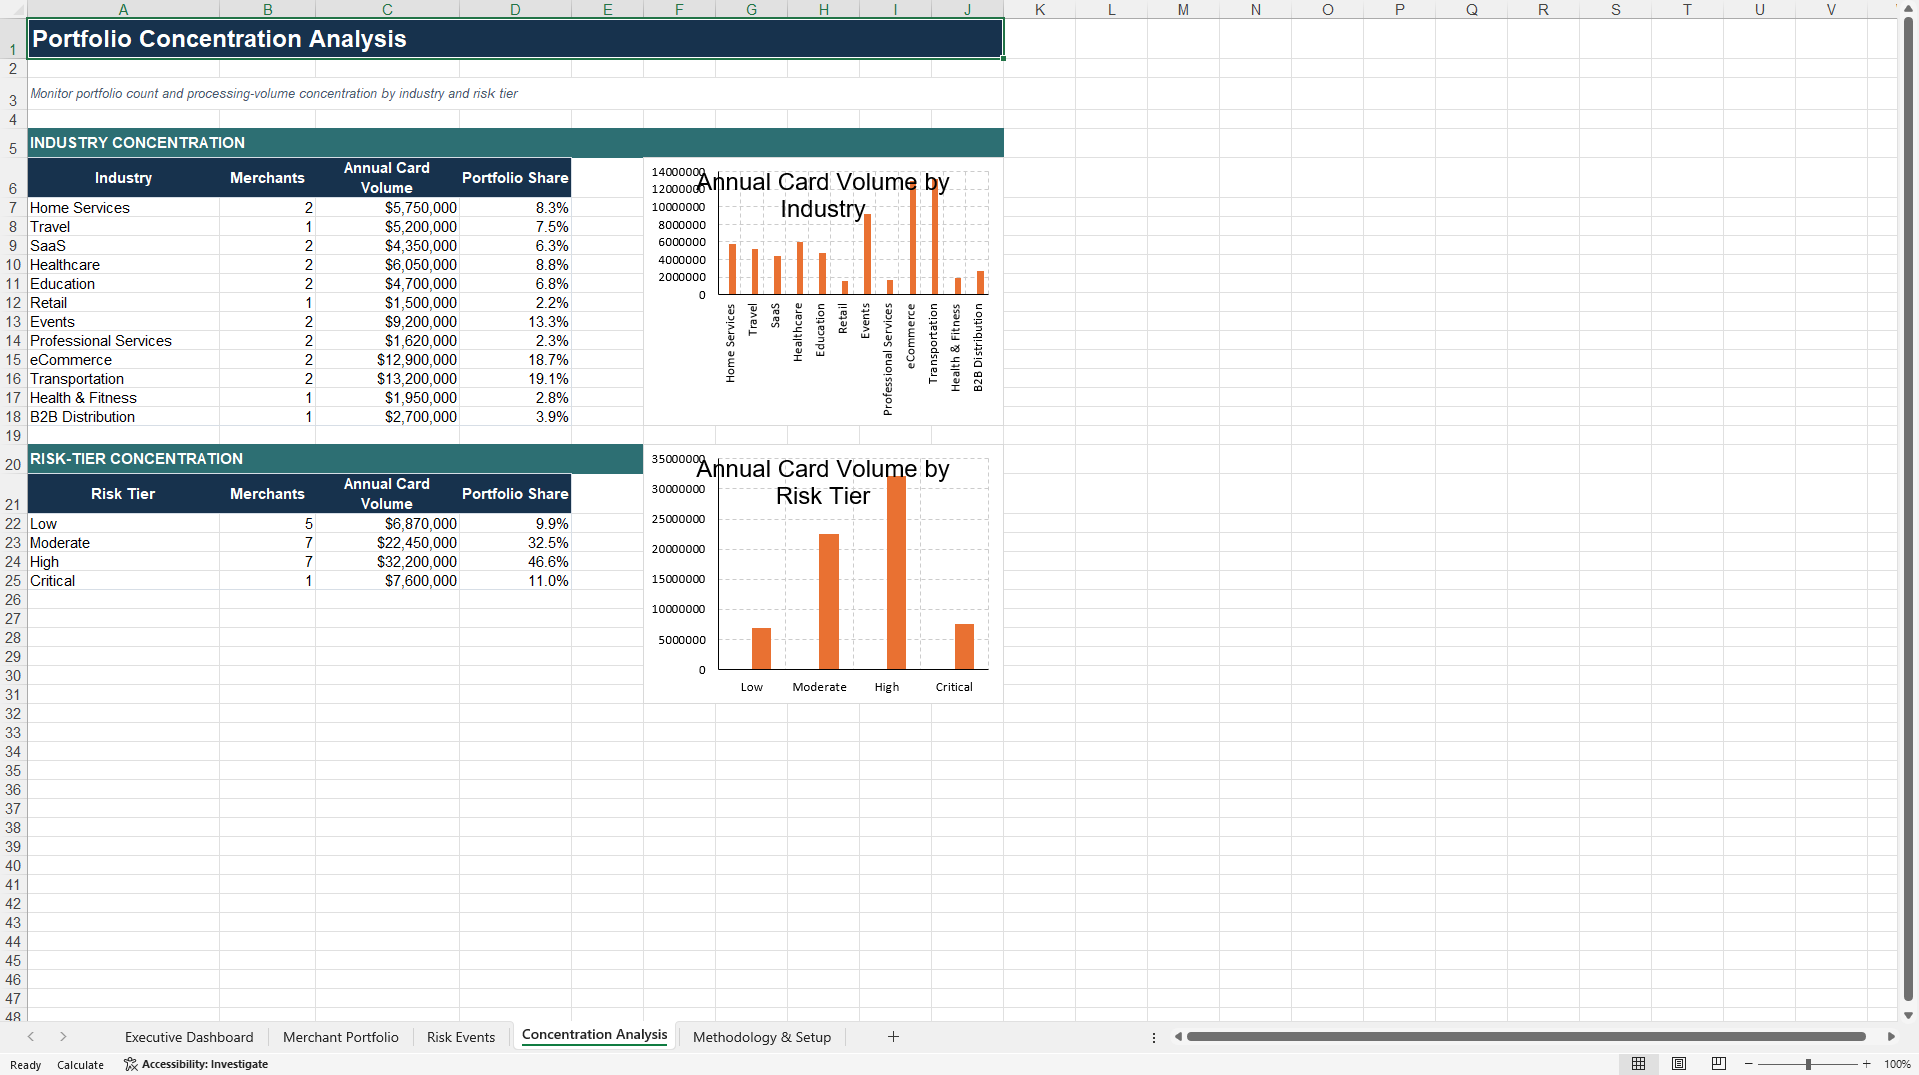1919x1075 pixels.
Task: Select the Travel industry cell
Action: click(123, 227)
